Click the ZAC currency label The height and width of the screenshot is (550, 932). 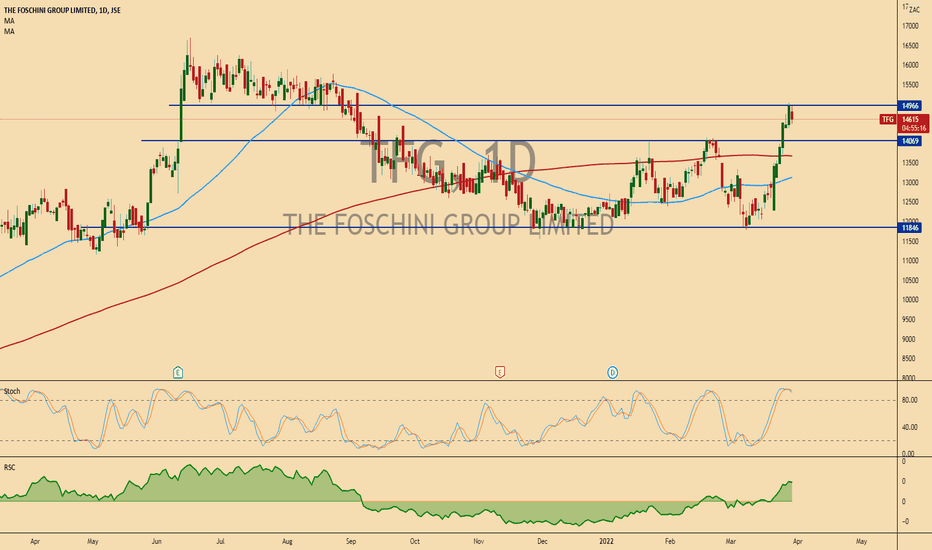pos(914,10)
